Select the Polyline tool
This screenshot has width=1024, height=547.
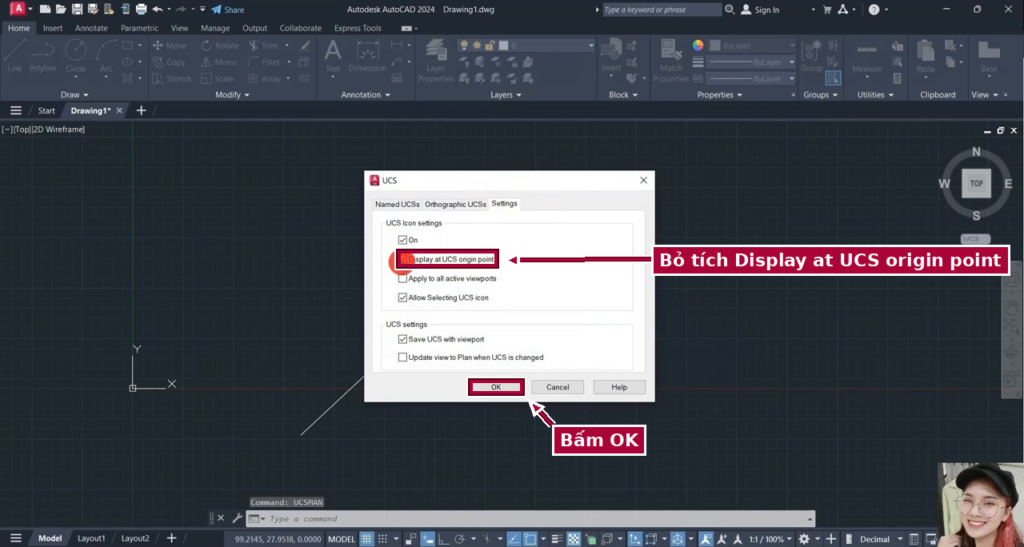tap(42, 55)
